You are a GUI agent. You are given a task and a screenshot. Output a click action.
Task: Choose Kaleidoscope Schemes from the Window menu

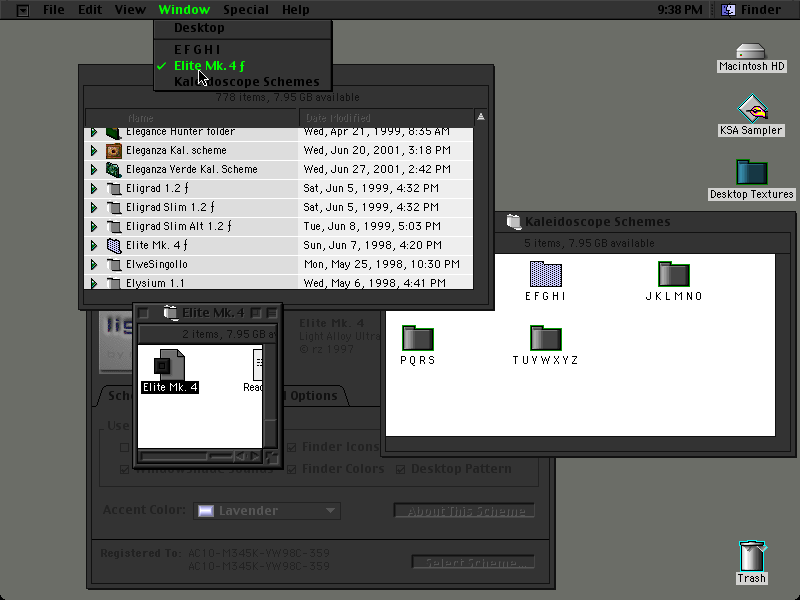(243, 82)
